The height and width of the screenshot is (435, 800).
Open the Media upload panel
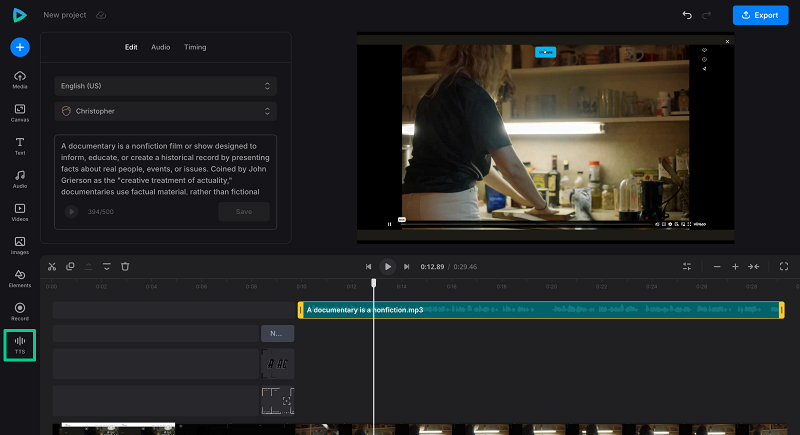(x=20, y=80)
